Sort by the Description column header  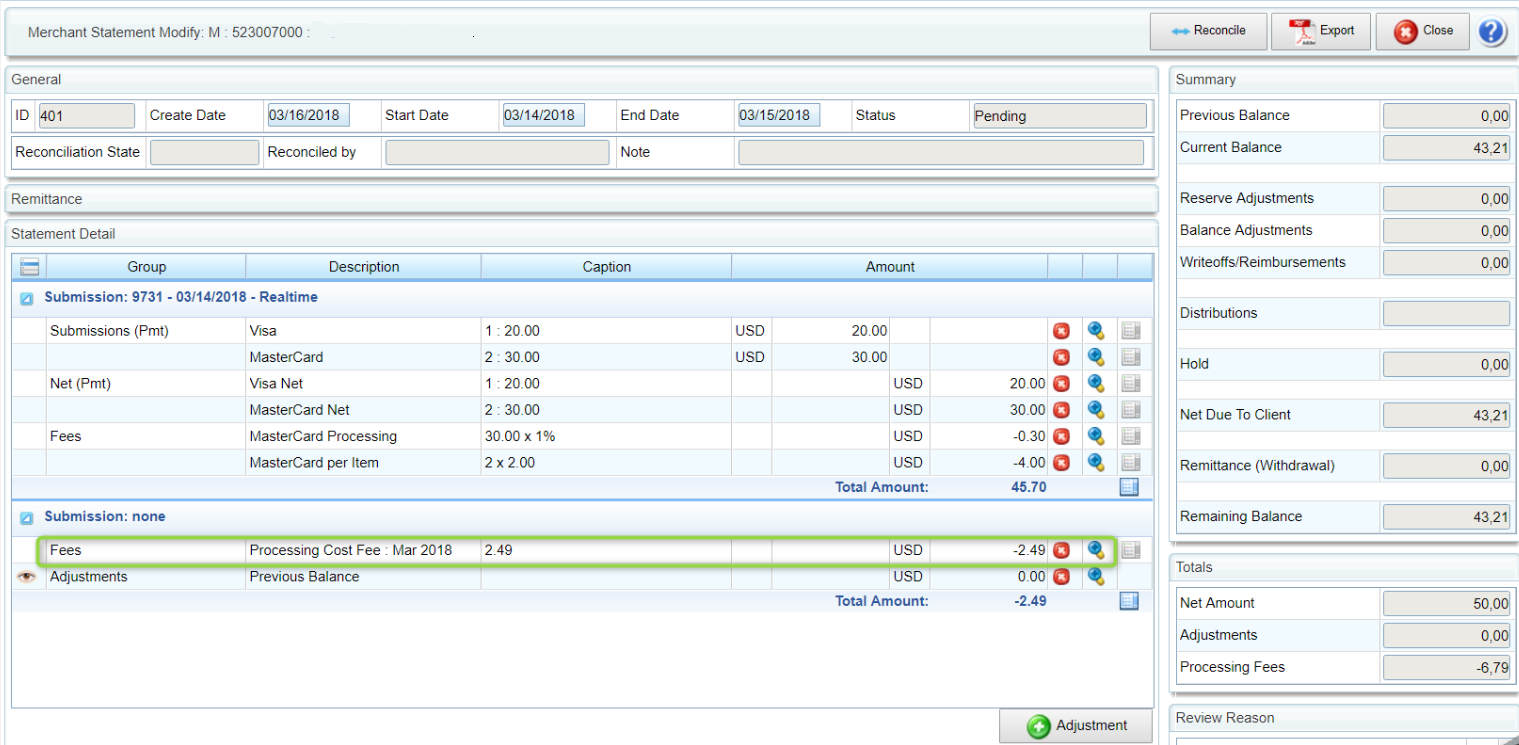364,267
